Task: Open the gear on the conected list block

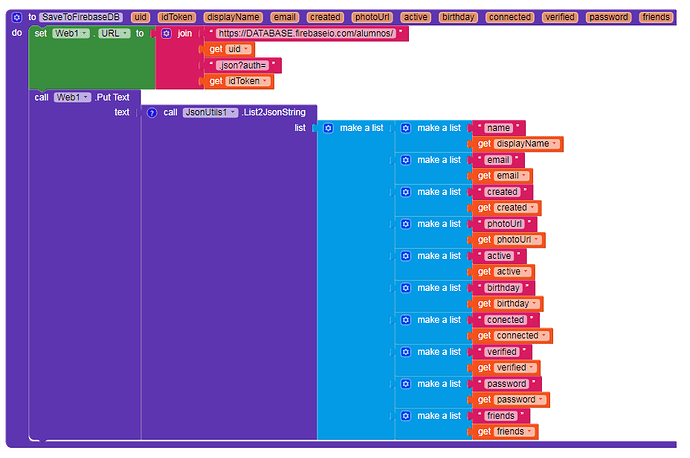Action: pyautogui.click(x=406, y=320)
